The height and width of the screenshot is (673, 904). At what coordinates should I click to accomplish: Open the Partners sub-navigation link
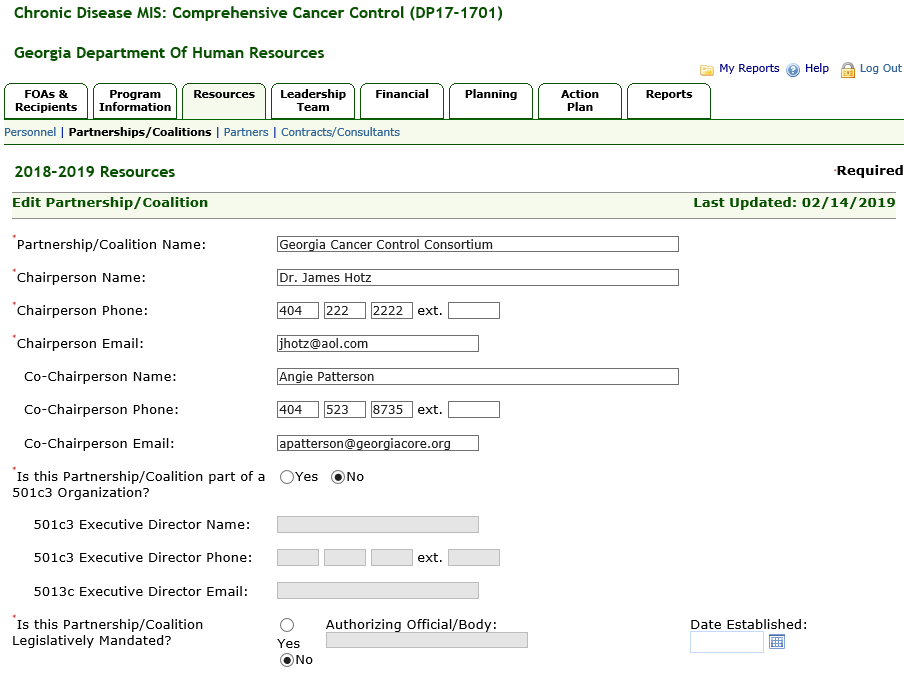pyautogui.click(x=246, y=132)
